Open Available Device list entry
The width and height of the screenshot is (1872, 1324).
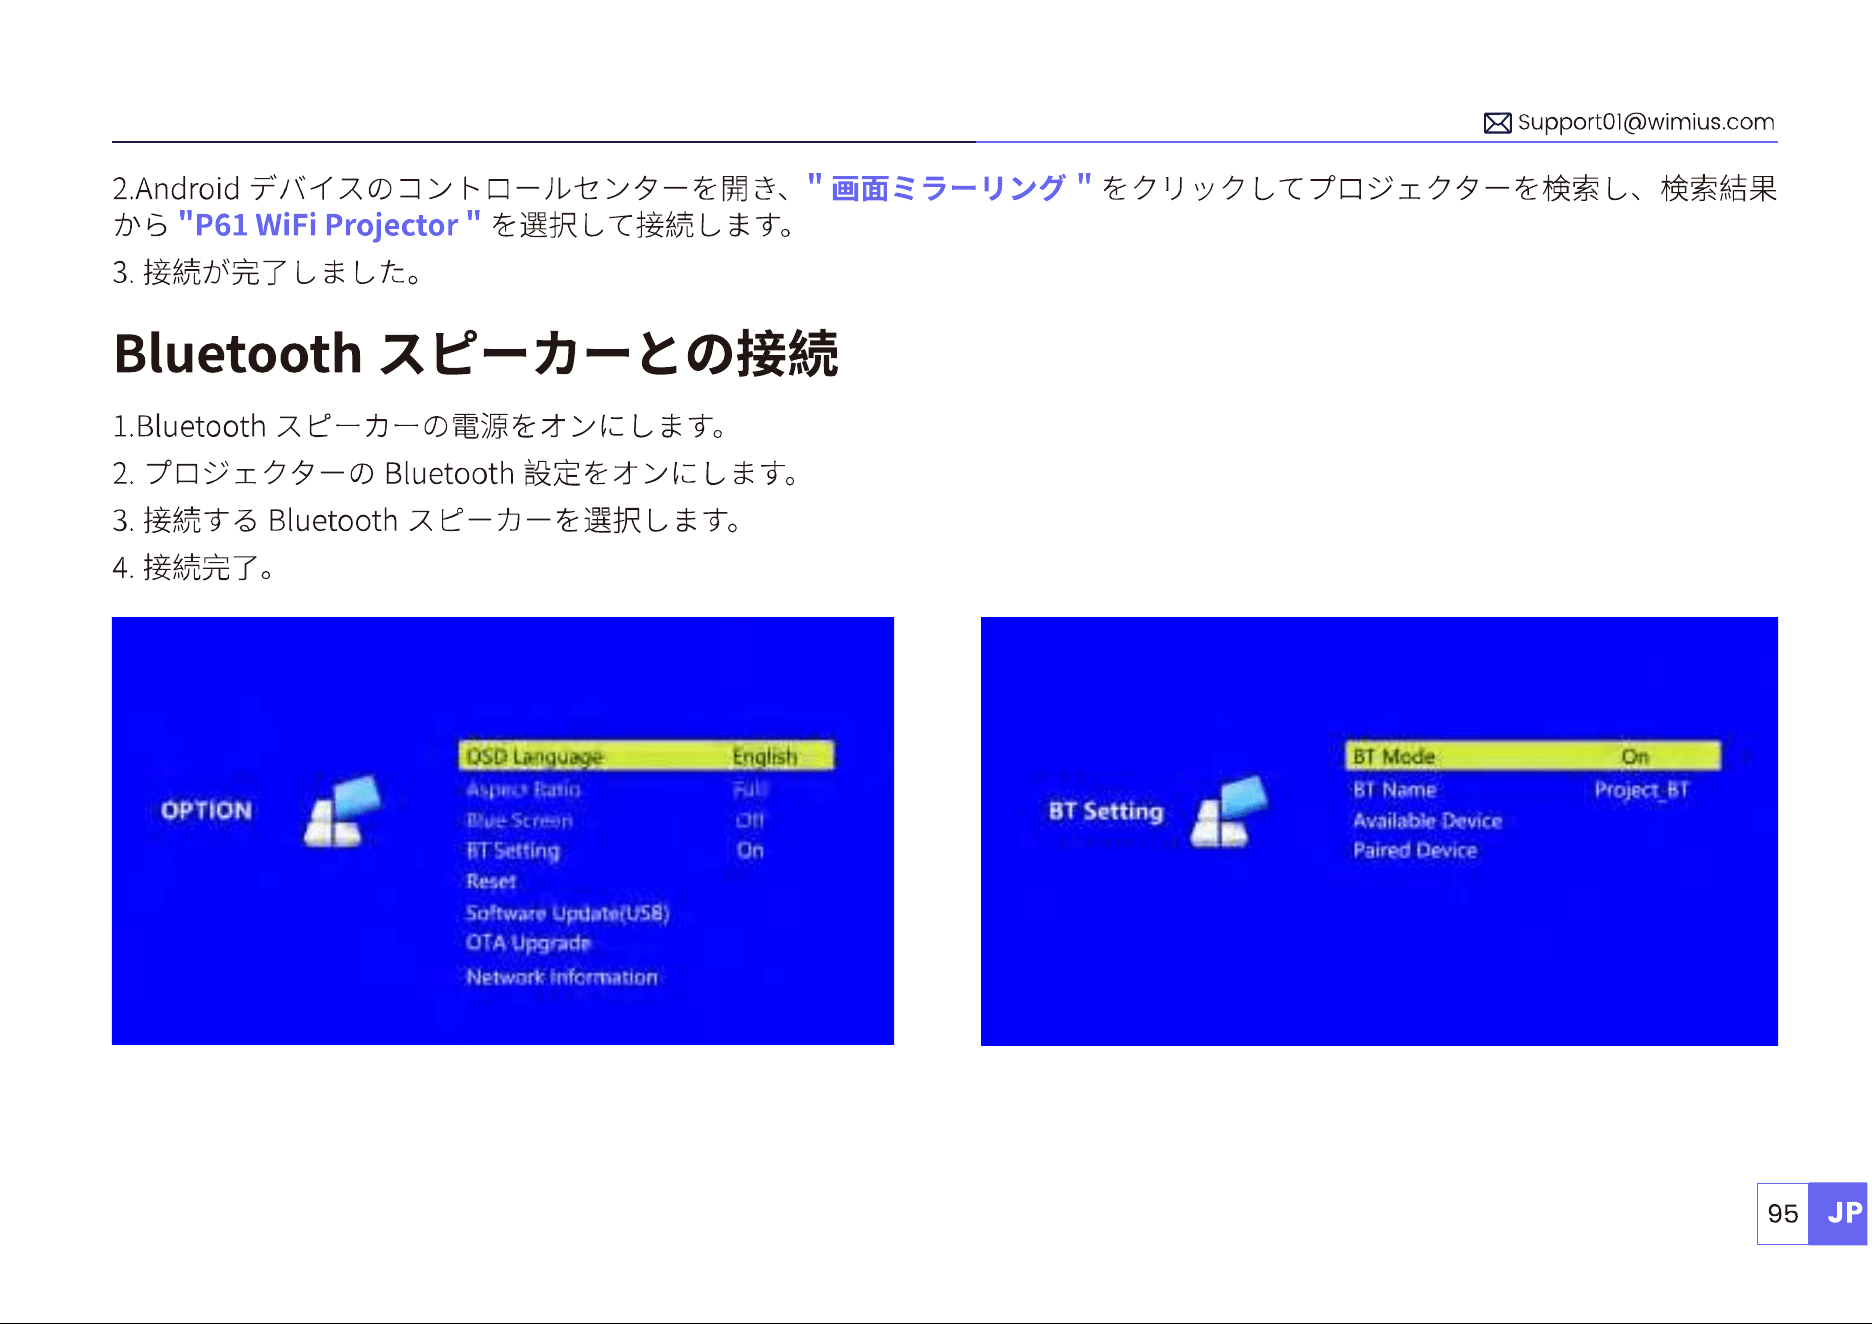tap(1427, 820)
